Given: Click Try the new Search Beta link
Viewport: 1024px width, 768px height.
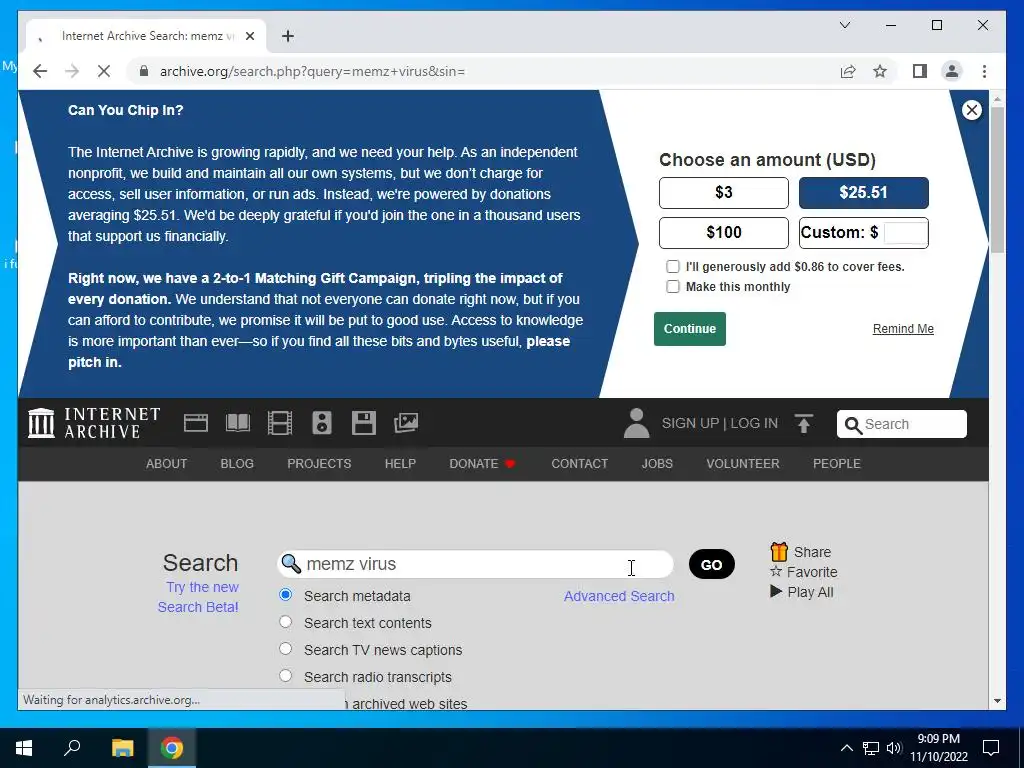Looking at the screenshot, I should (x=199, y=597).
